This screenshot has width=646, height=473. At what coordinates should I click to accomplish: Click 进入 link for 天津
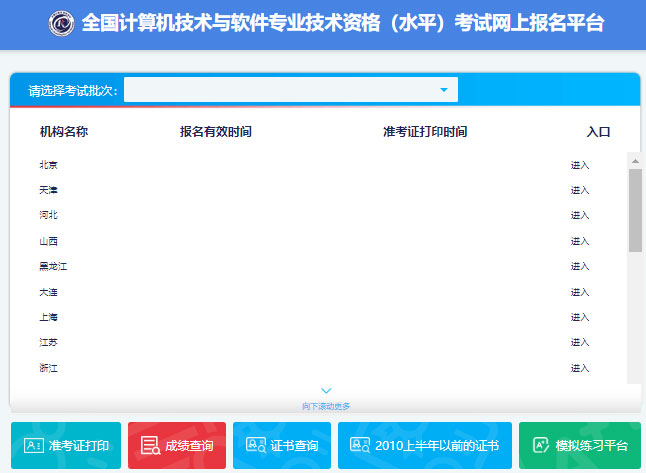tap(580, 190)
